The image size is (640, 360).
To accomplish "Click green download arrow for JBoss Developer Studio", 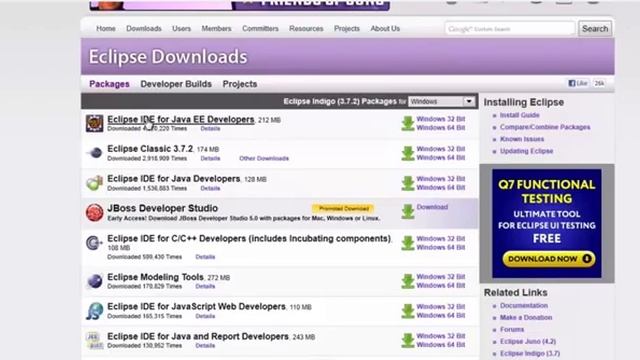I will click(408, 211).
